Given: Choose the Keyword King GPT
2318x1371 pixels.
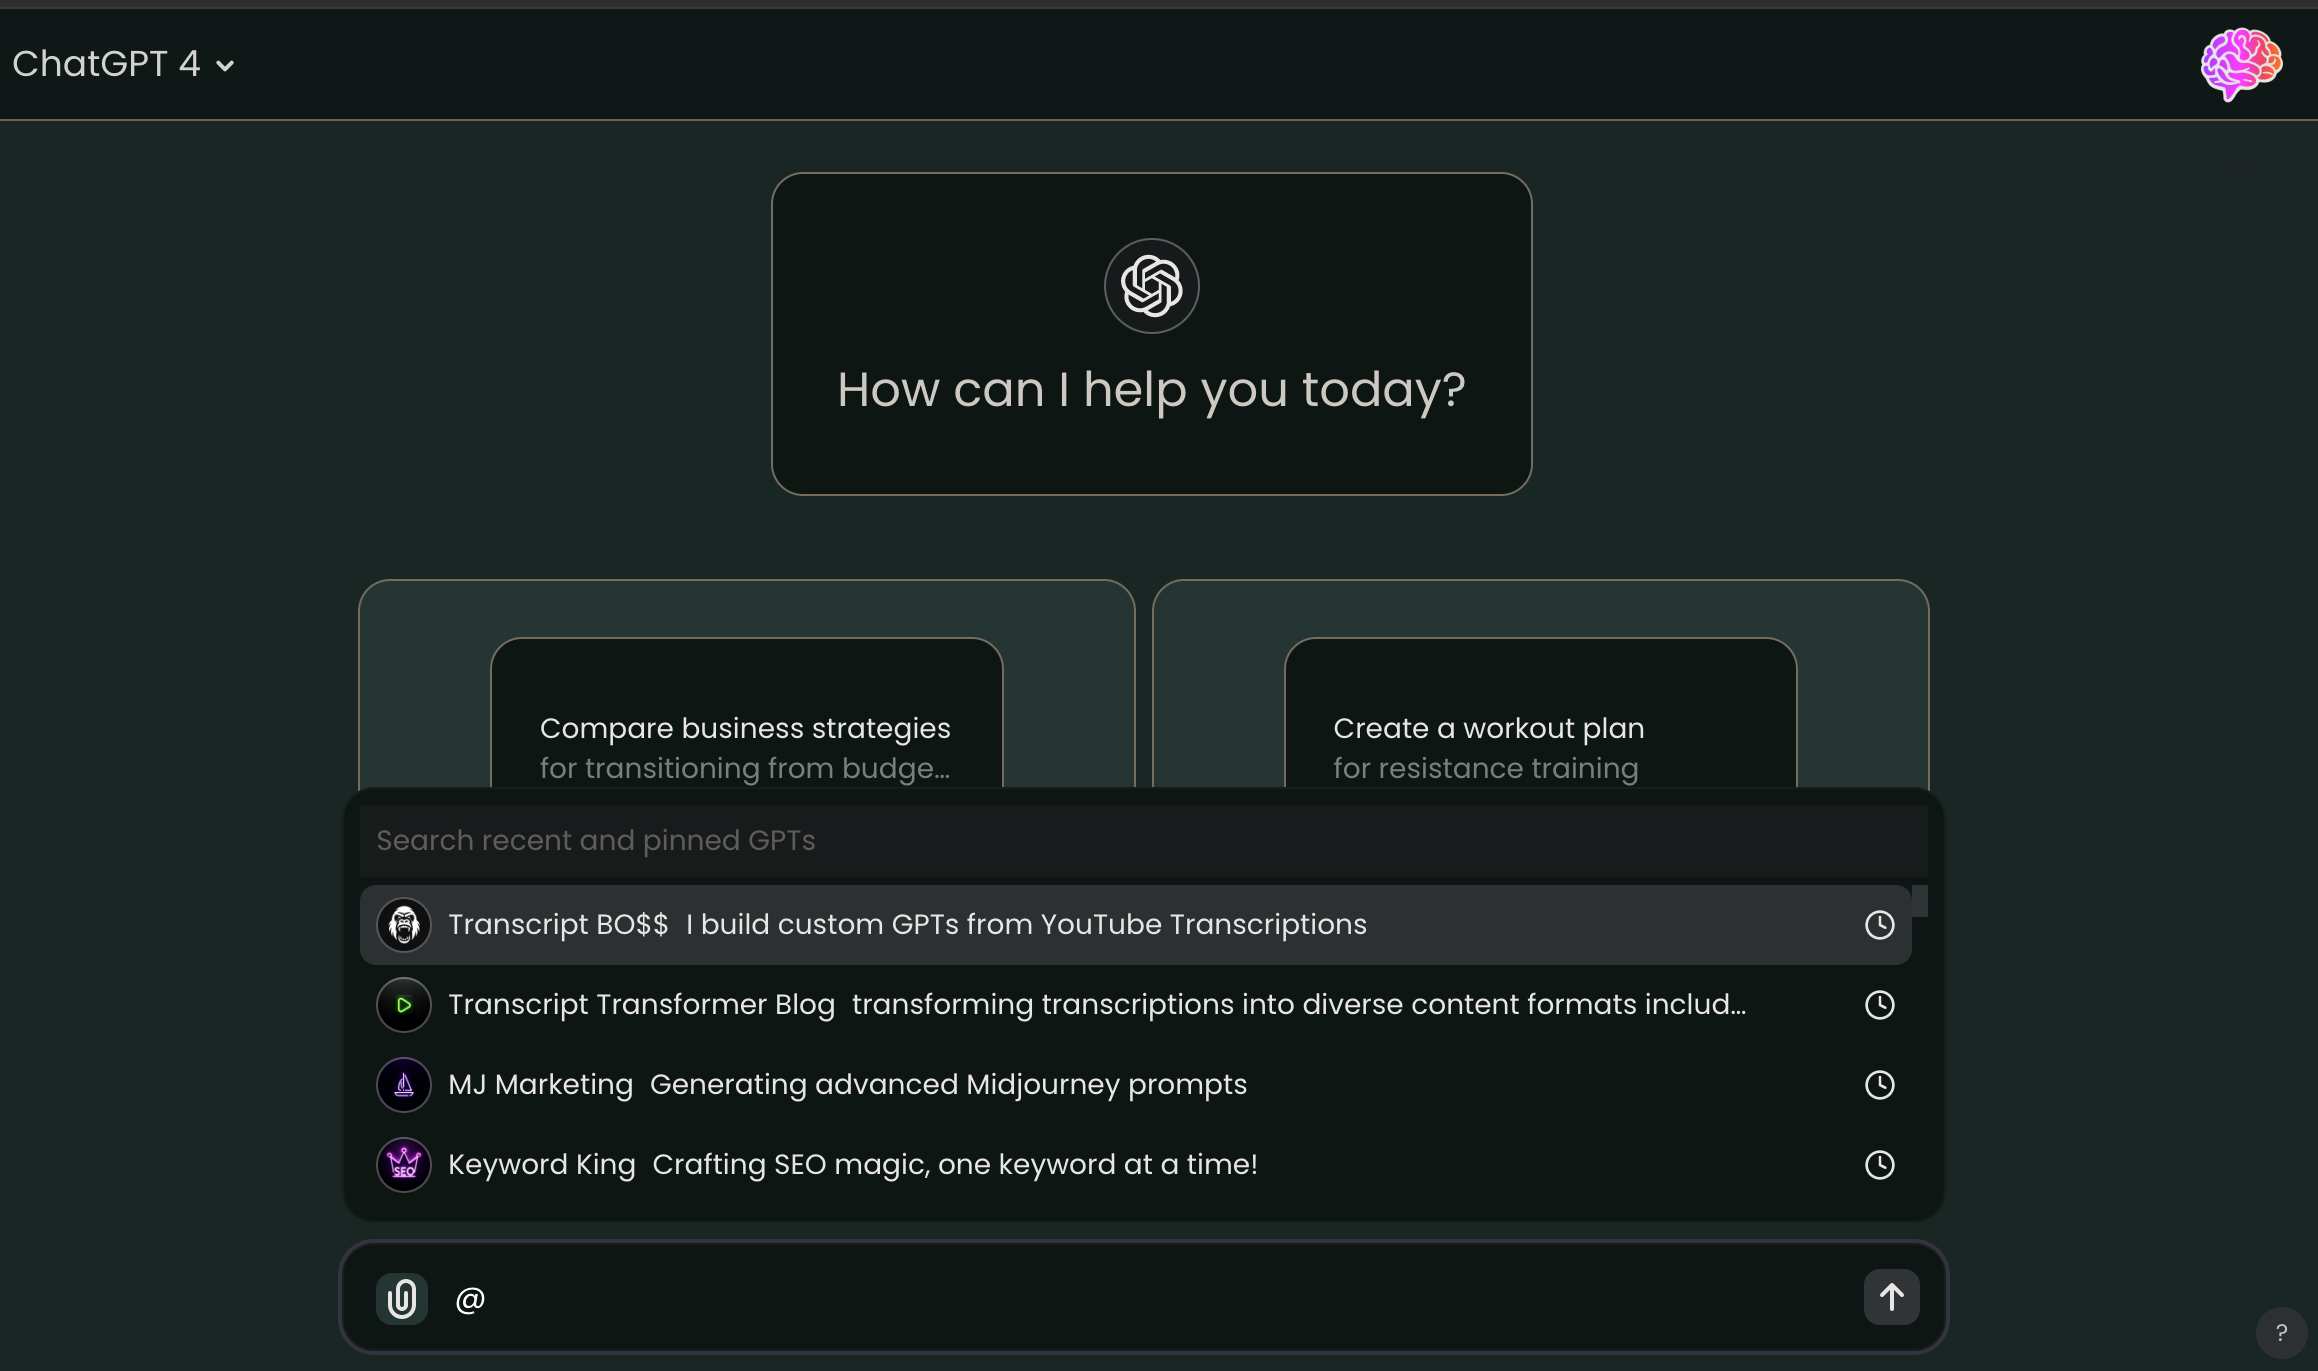Looking at the screenshot, I should point(1135,1164).
